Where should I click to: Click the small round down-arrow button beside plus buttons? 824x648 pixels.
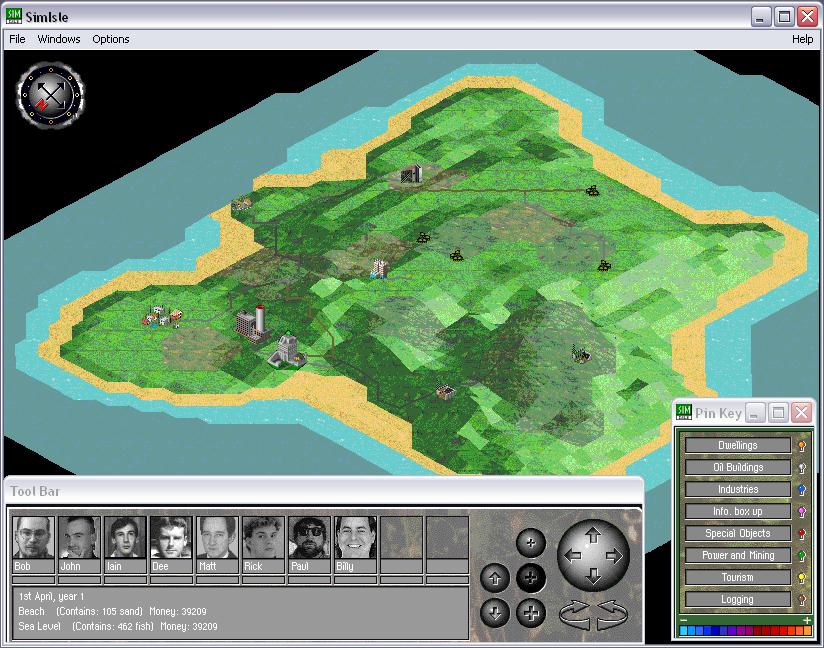[x=495, y=613]
